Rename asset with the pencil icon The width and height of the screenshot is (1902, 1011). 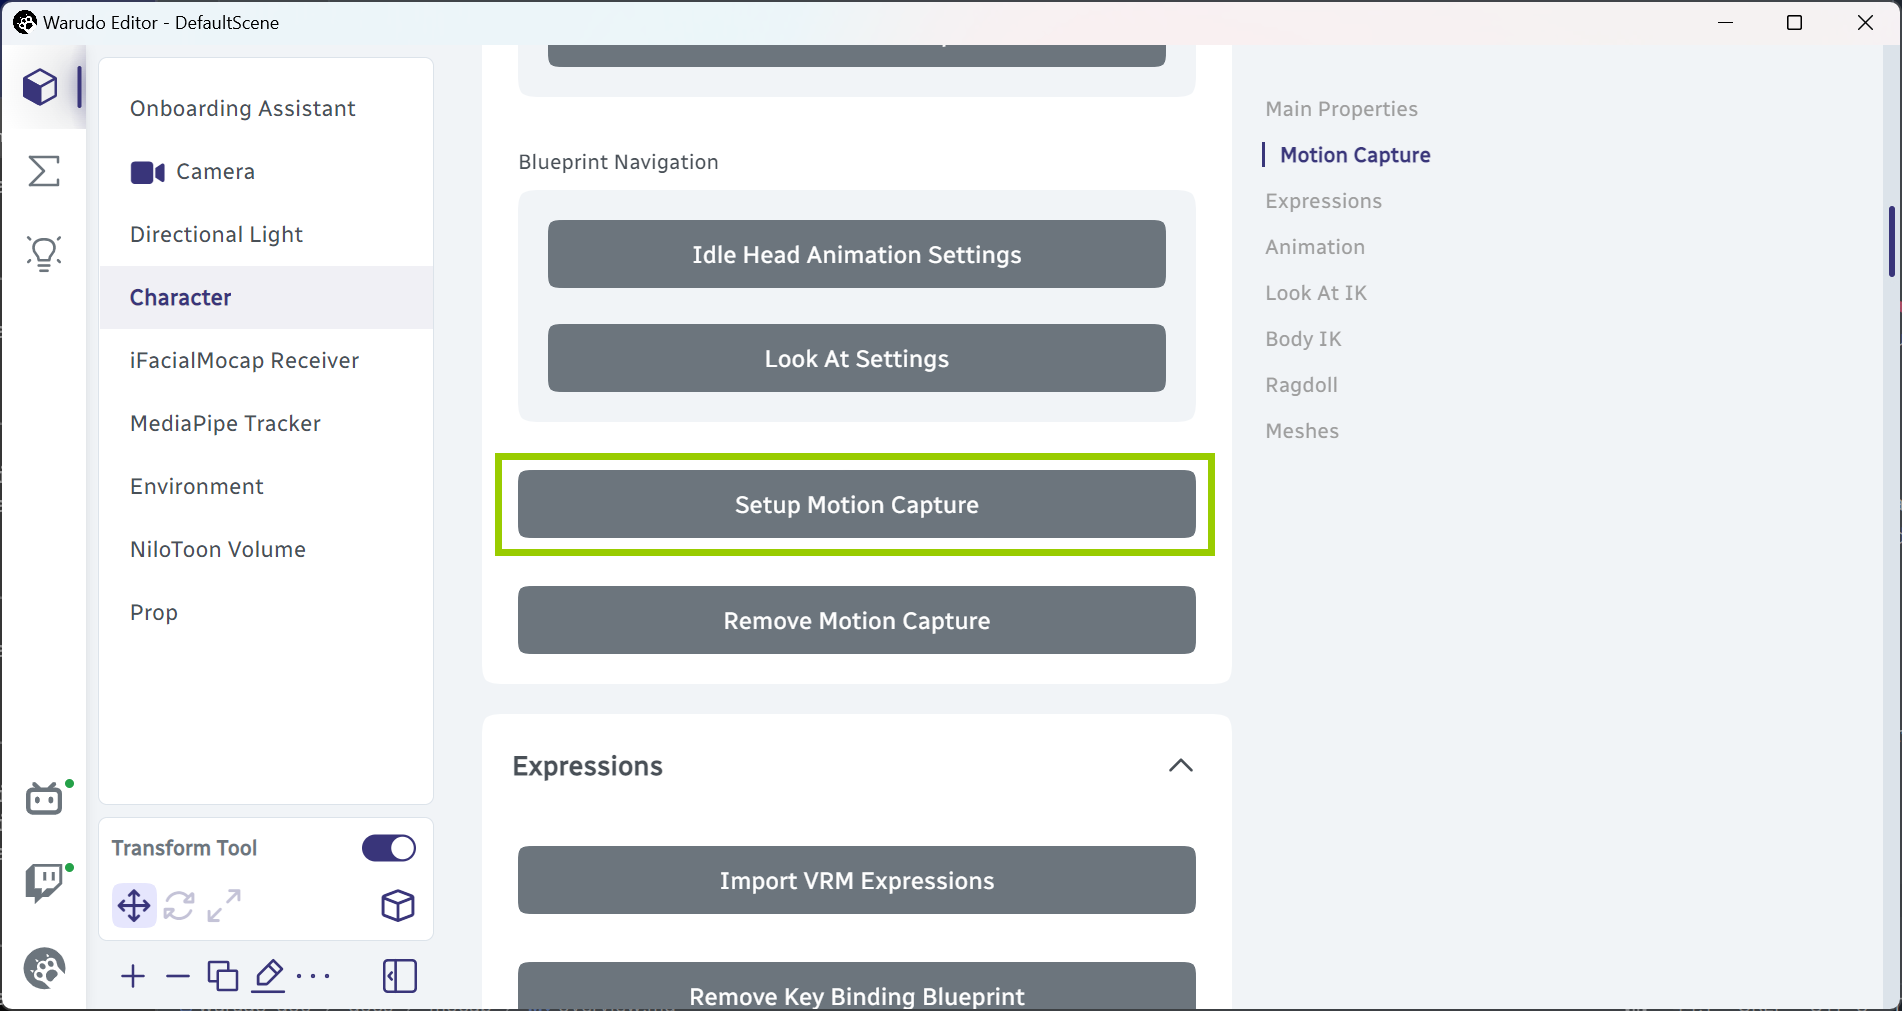coord(268,976)
